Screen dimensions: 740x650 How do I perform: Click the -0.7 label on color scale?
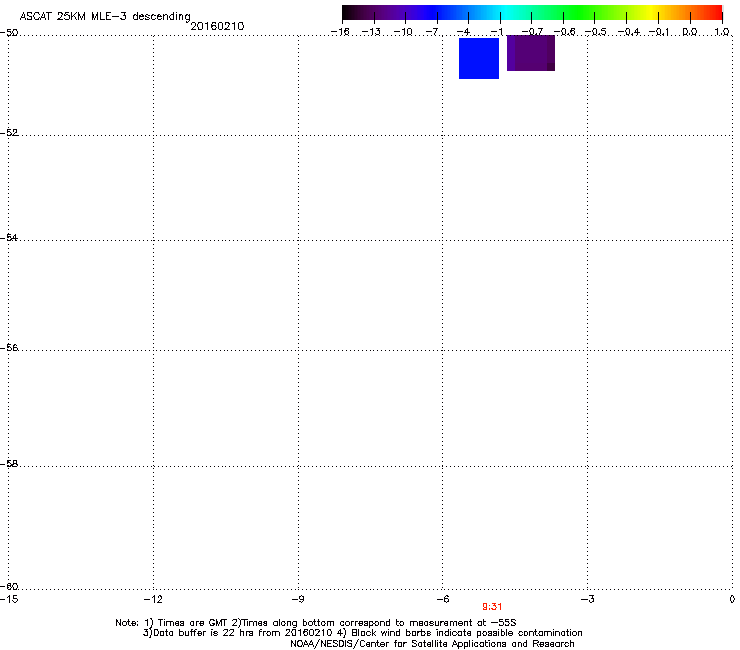pos(532,32)
